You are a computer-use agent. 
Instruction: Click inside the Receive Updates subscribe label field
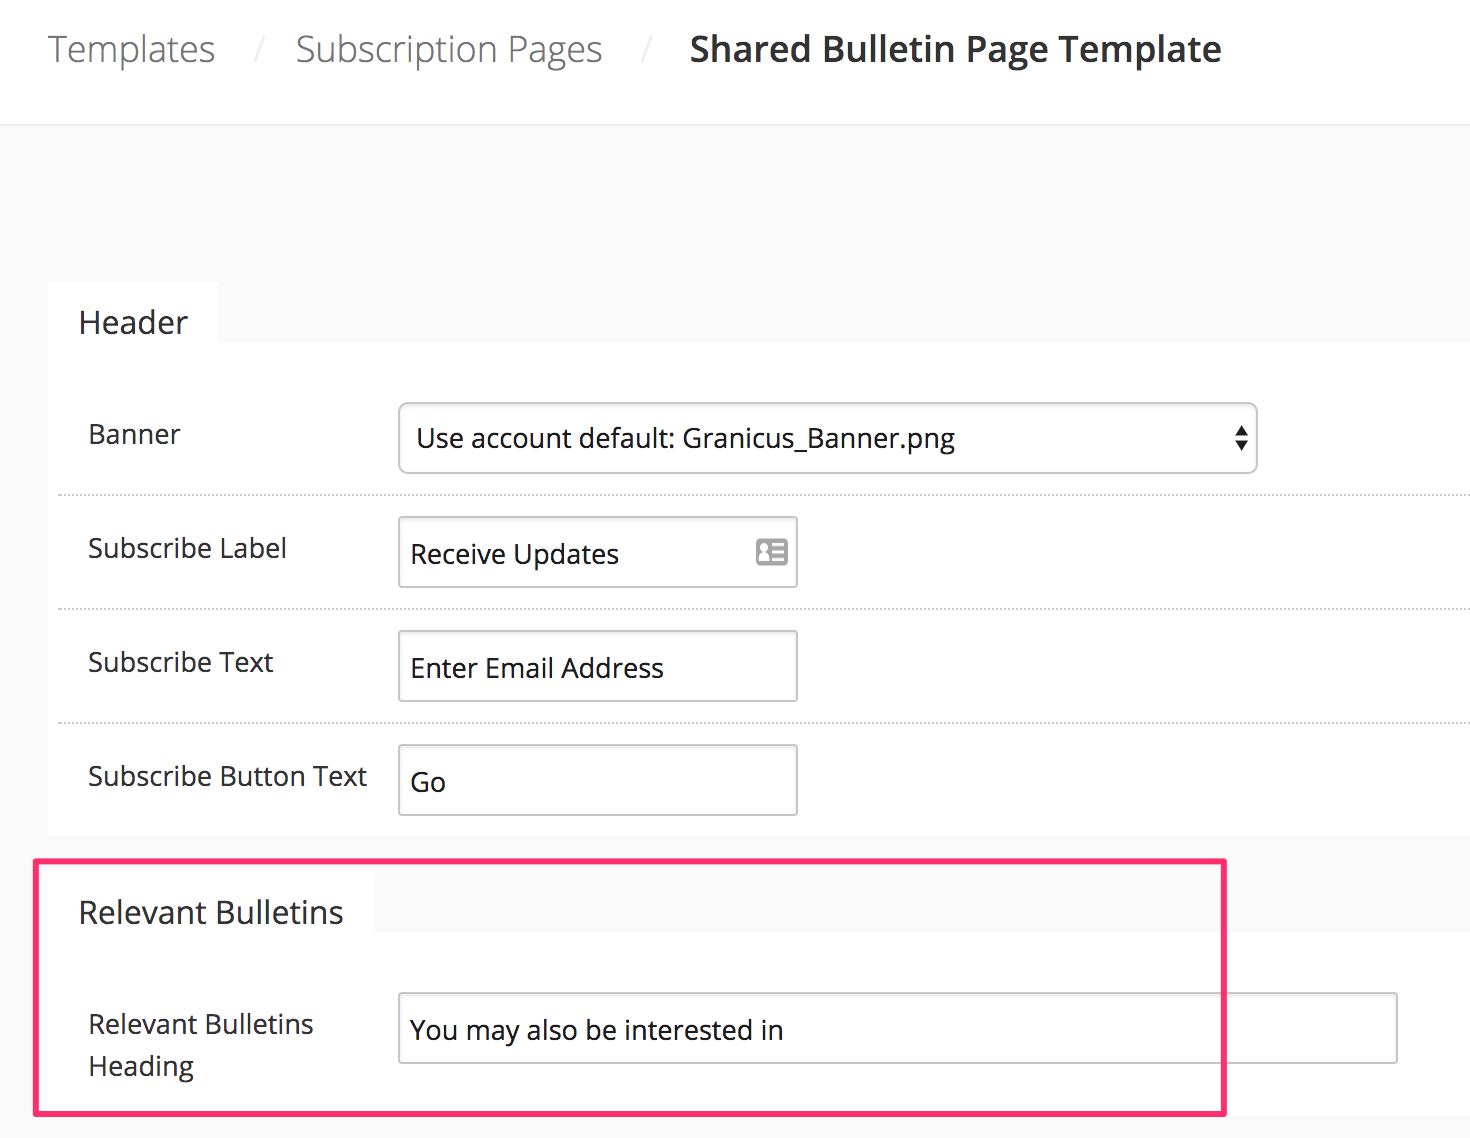click(x=560, y=552)
